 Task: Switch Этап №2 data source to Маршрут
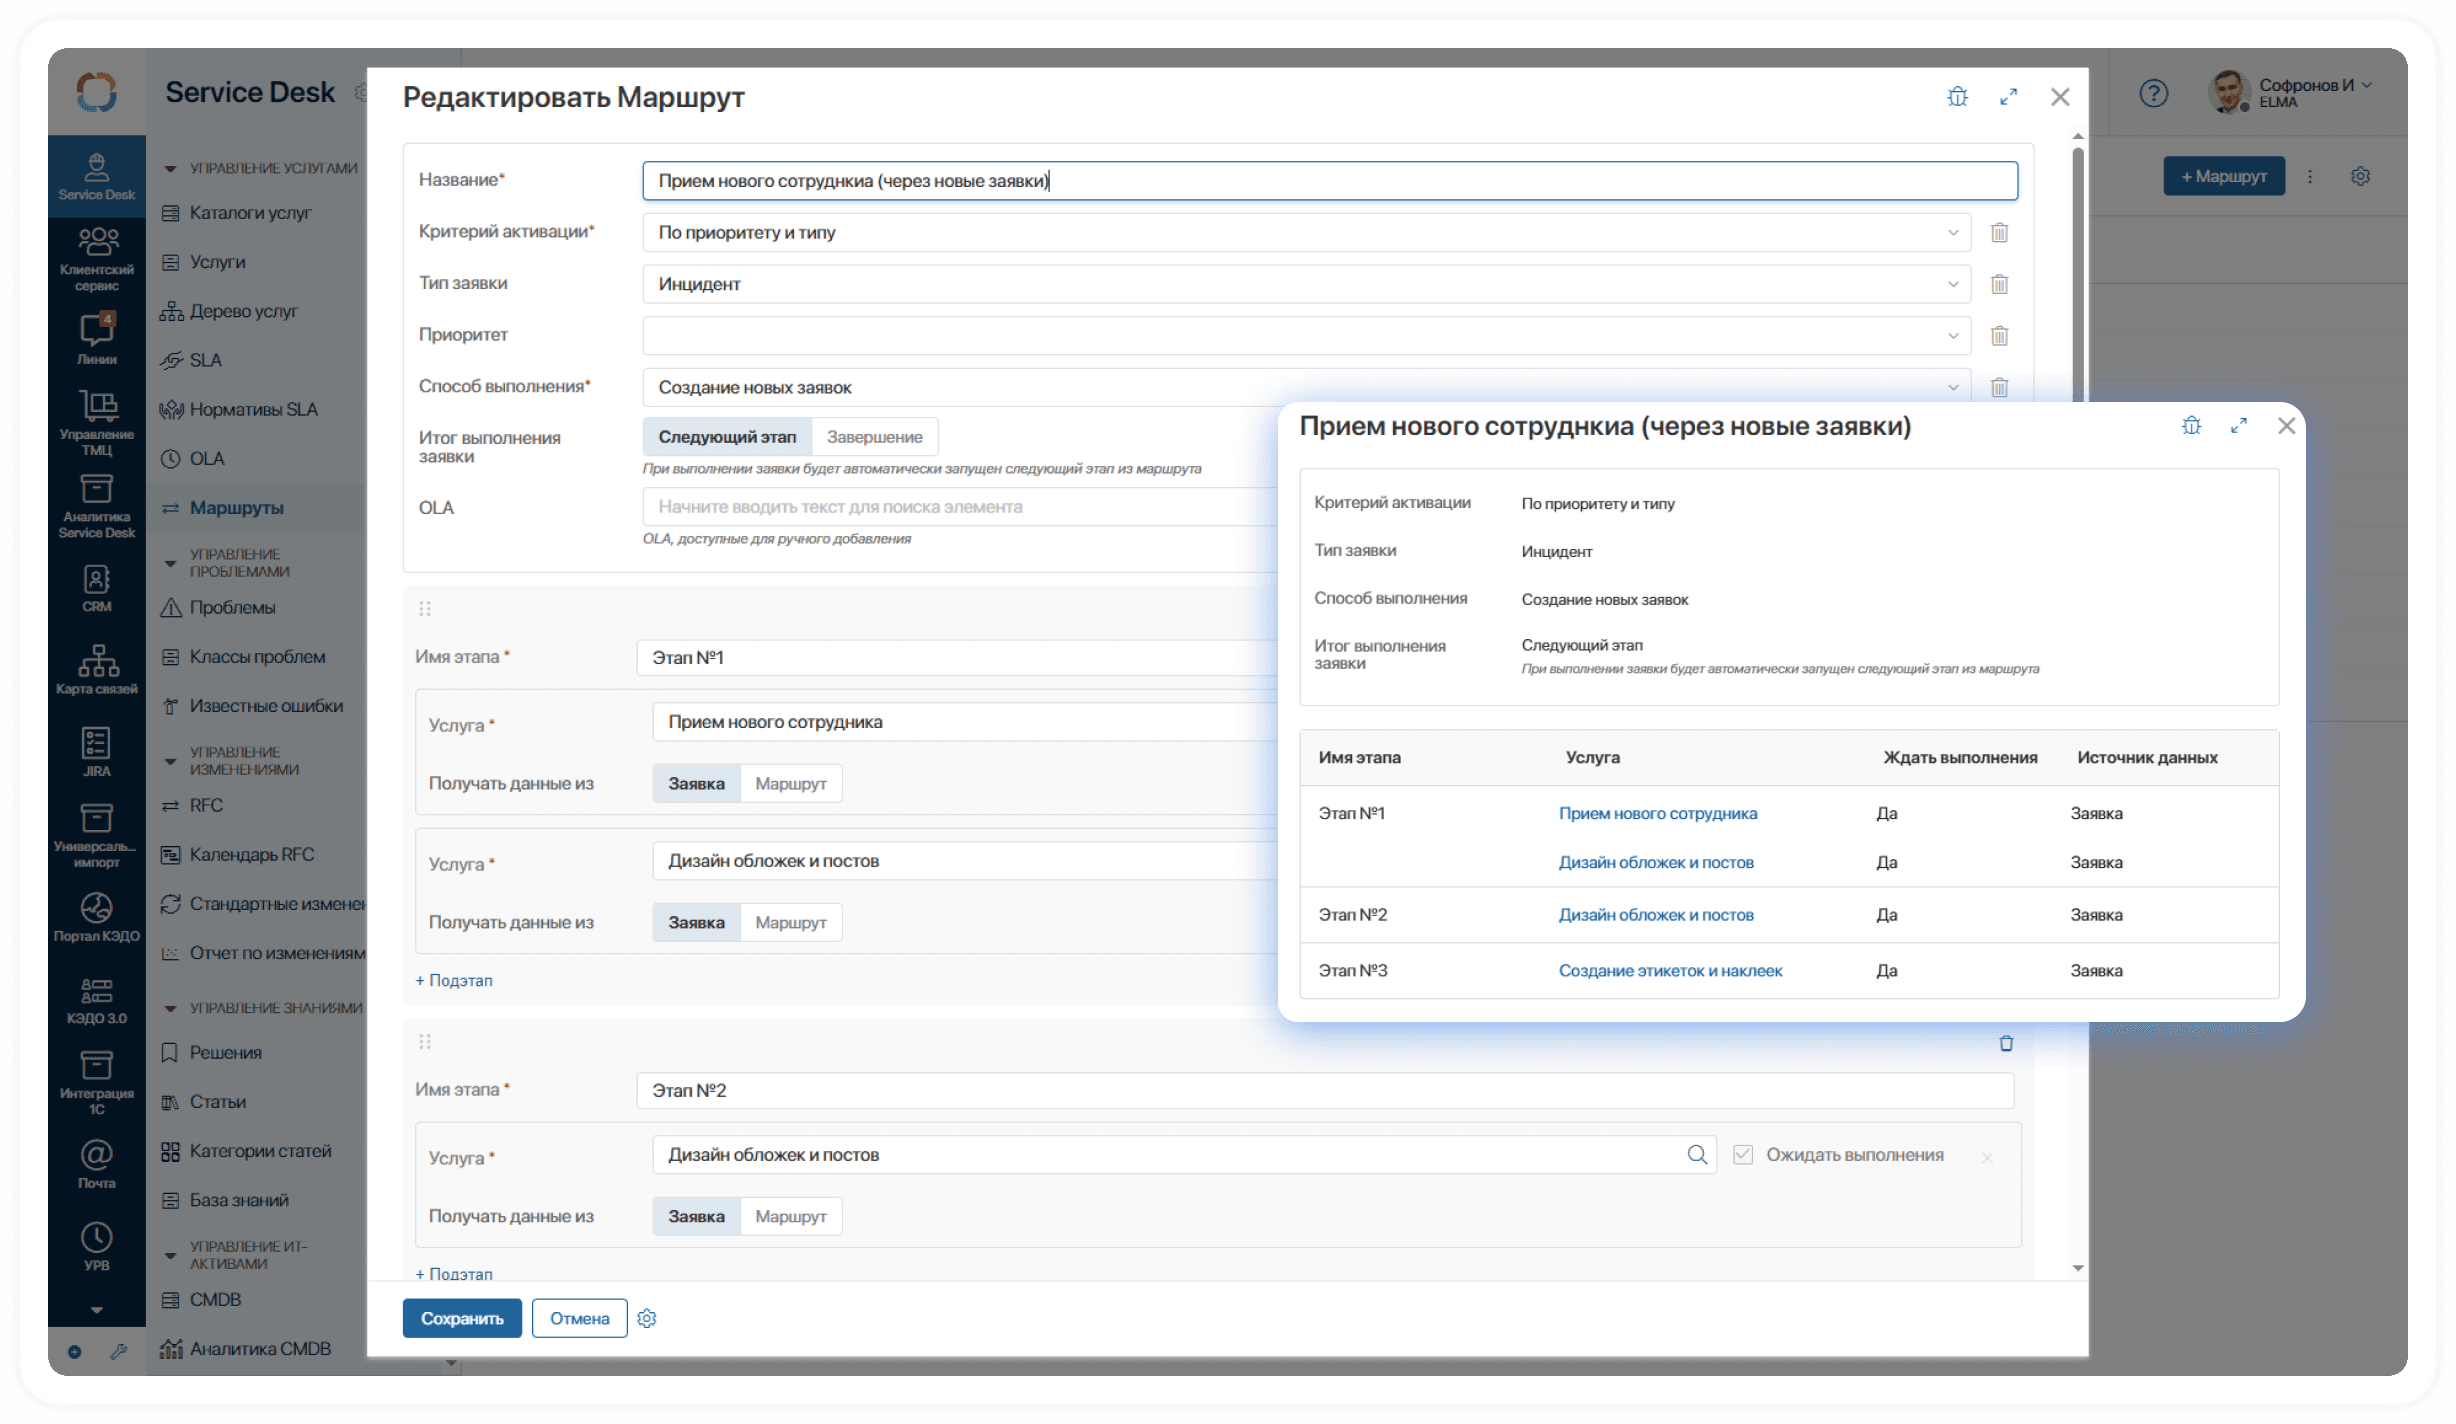tap(790, 1216)
